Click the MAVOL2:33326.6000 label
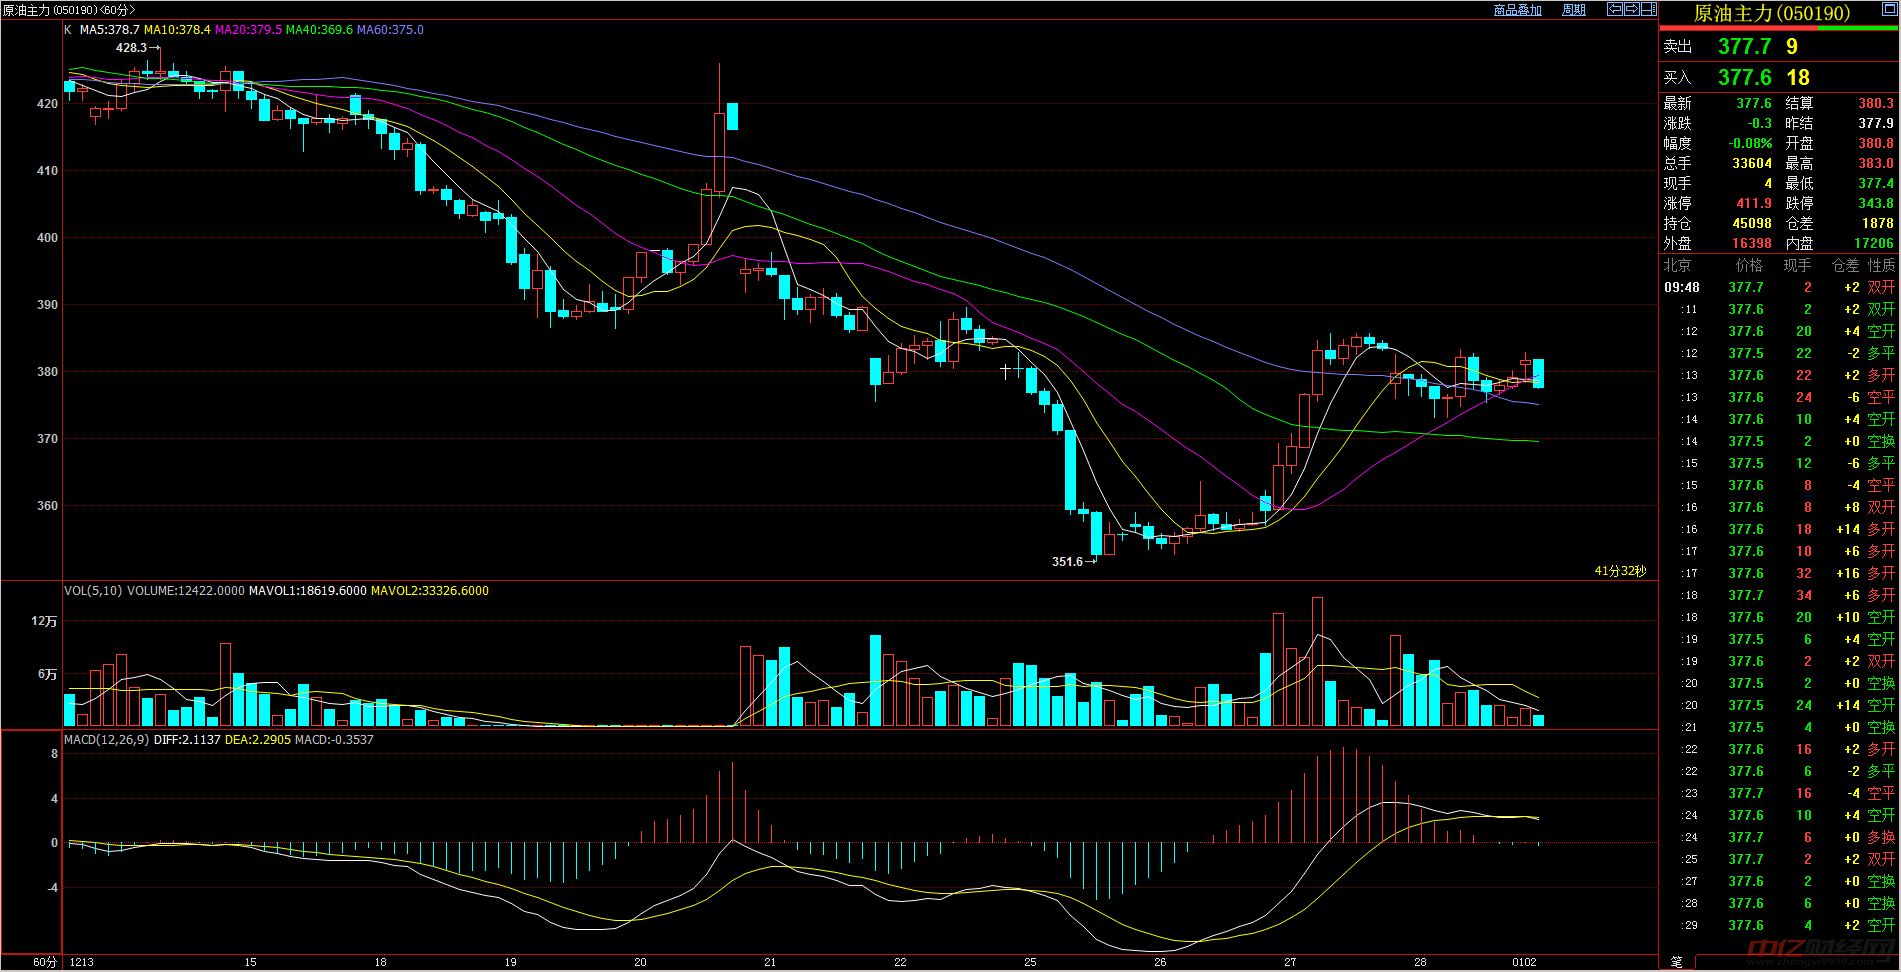 coord(430,591)
